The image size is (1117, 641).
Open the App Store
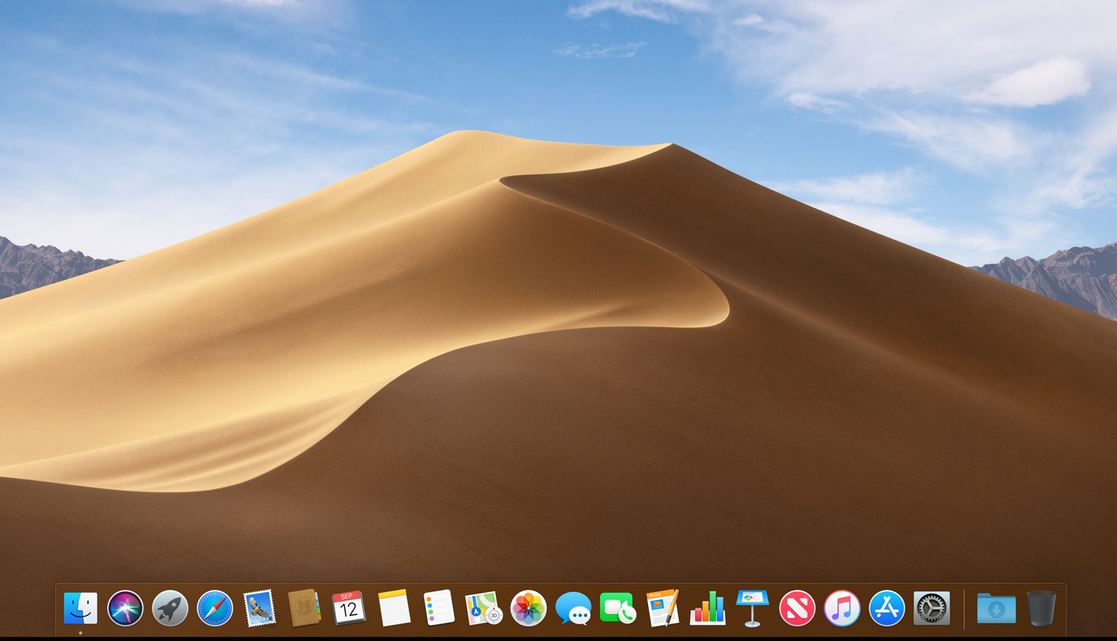[x=887, y=608]
